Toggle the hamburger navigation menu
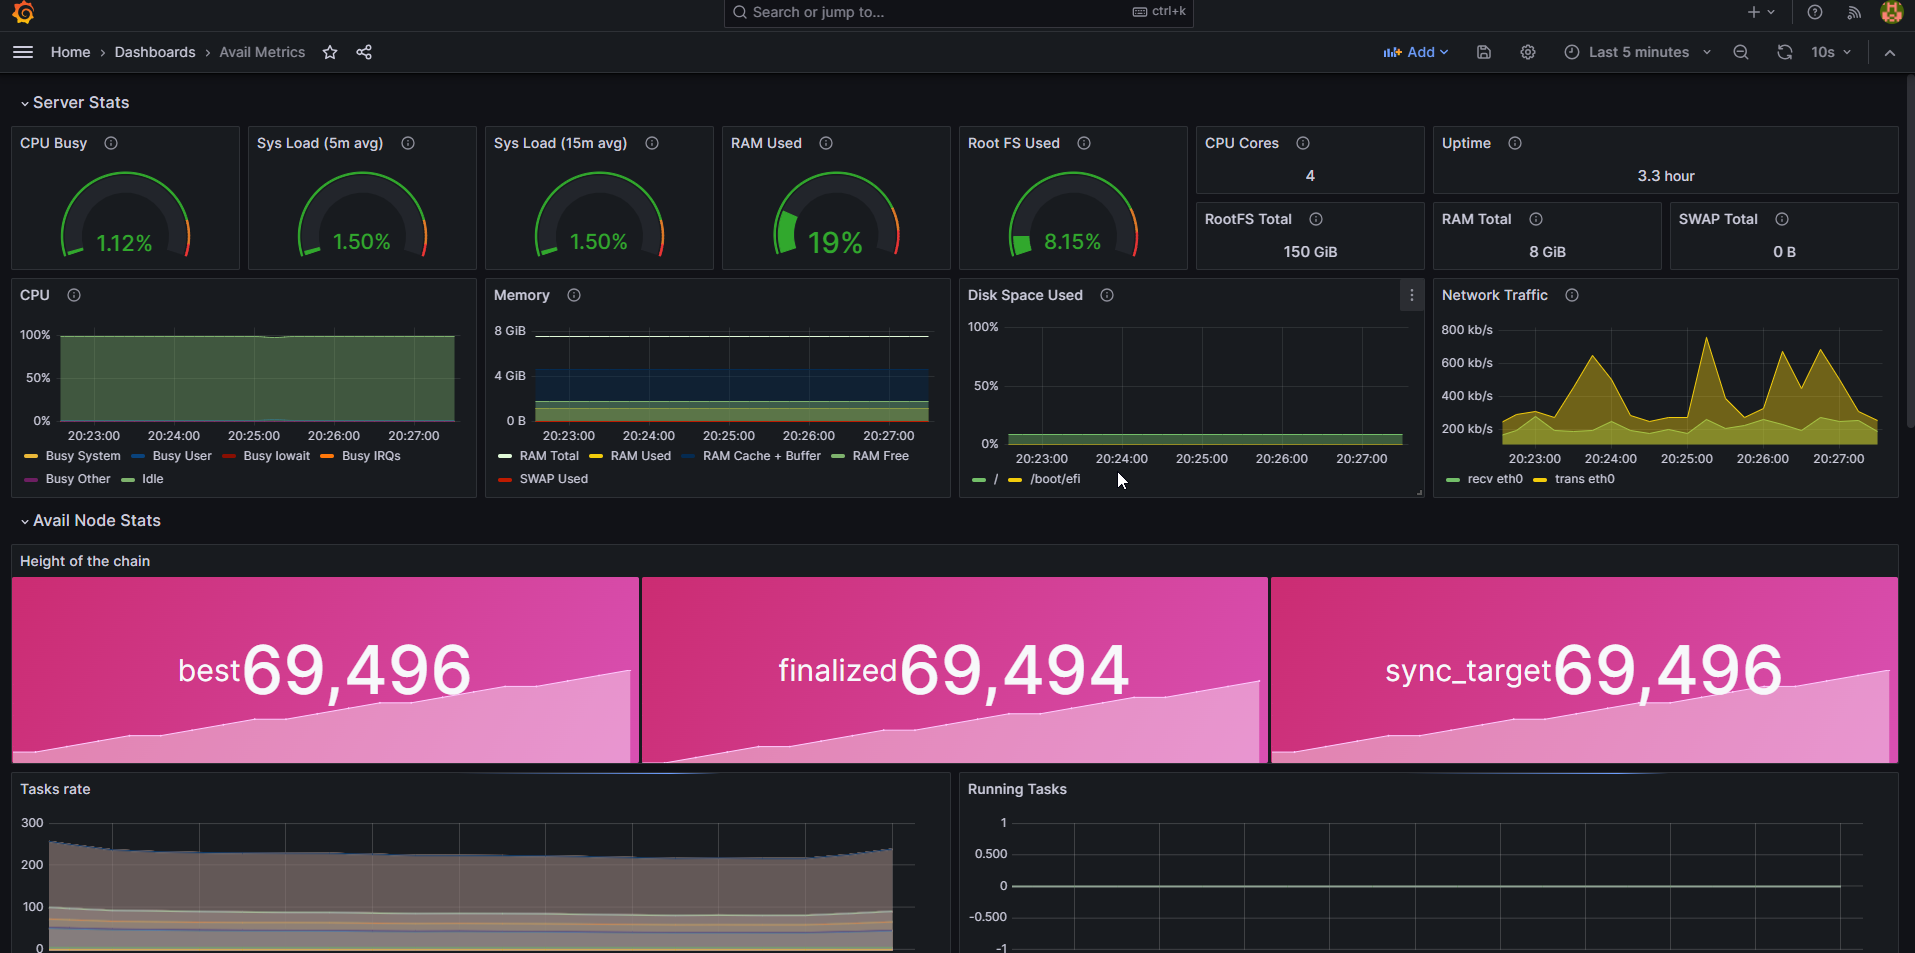The height and width of the screenshot is (953, 1915). (x=23, y=52)
